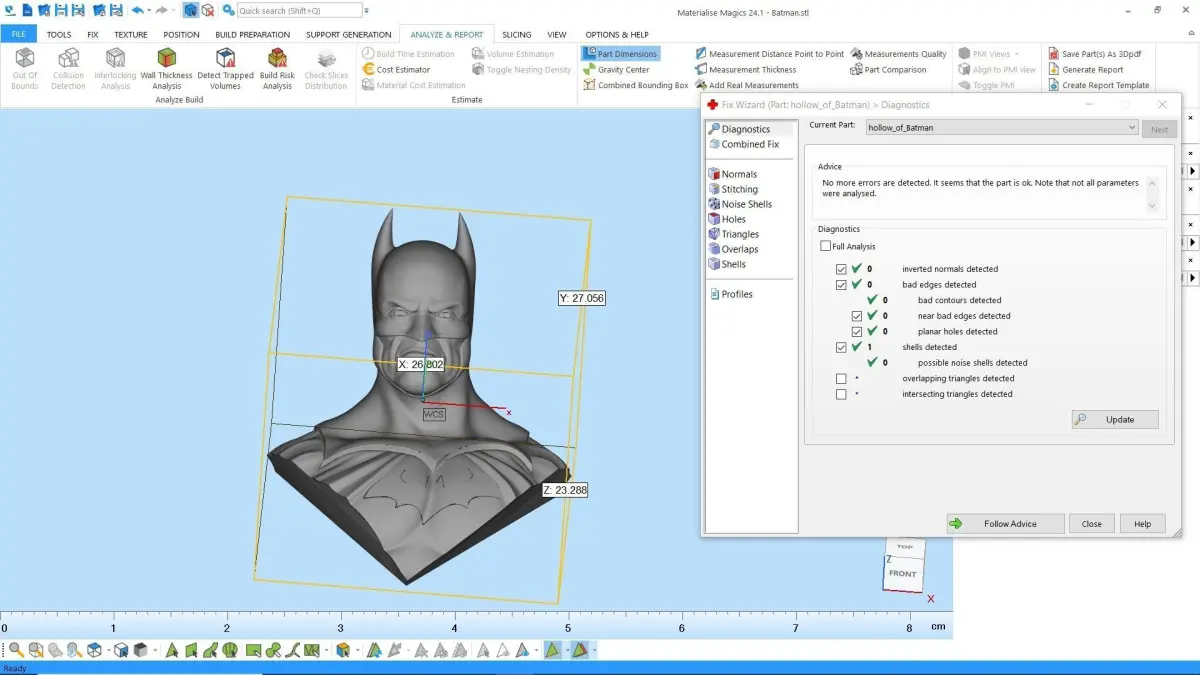Switch to the FIX tab
1200x675 pixels.
[93, 34]
